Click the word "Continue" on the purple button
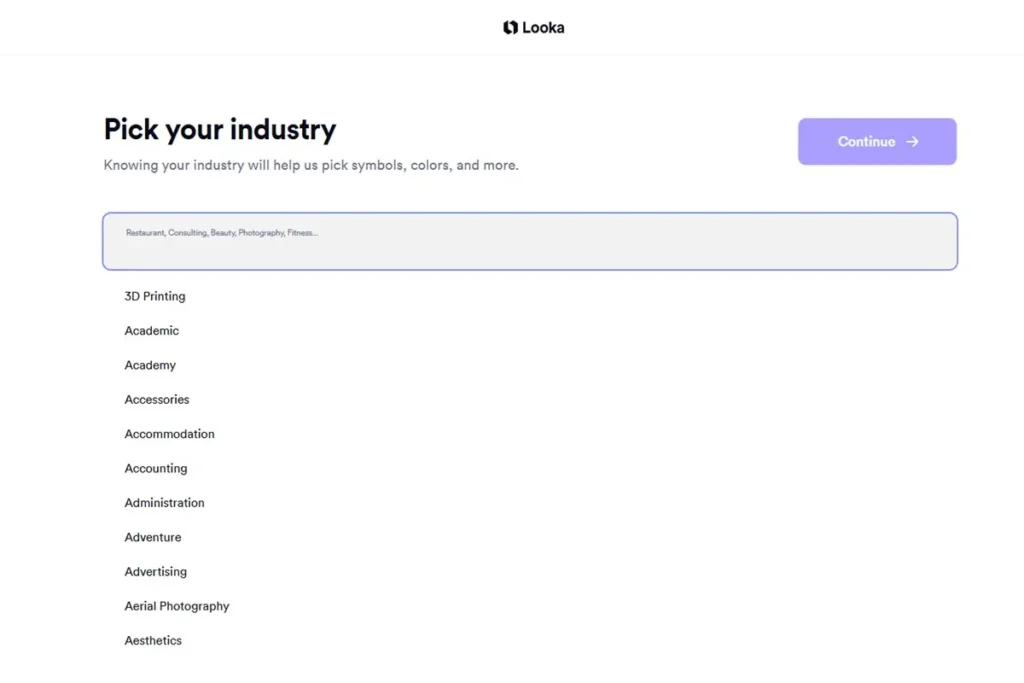Viewport: 1024px width, 683px height. 866,142
